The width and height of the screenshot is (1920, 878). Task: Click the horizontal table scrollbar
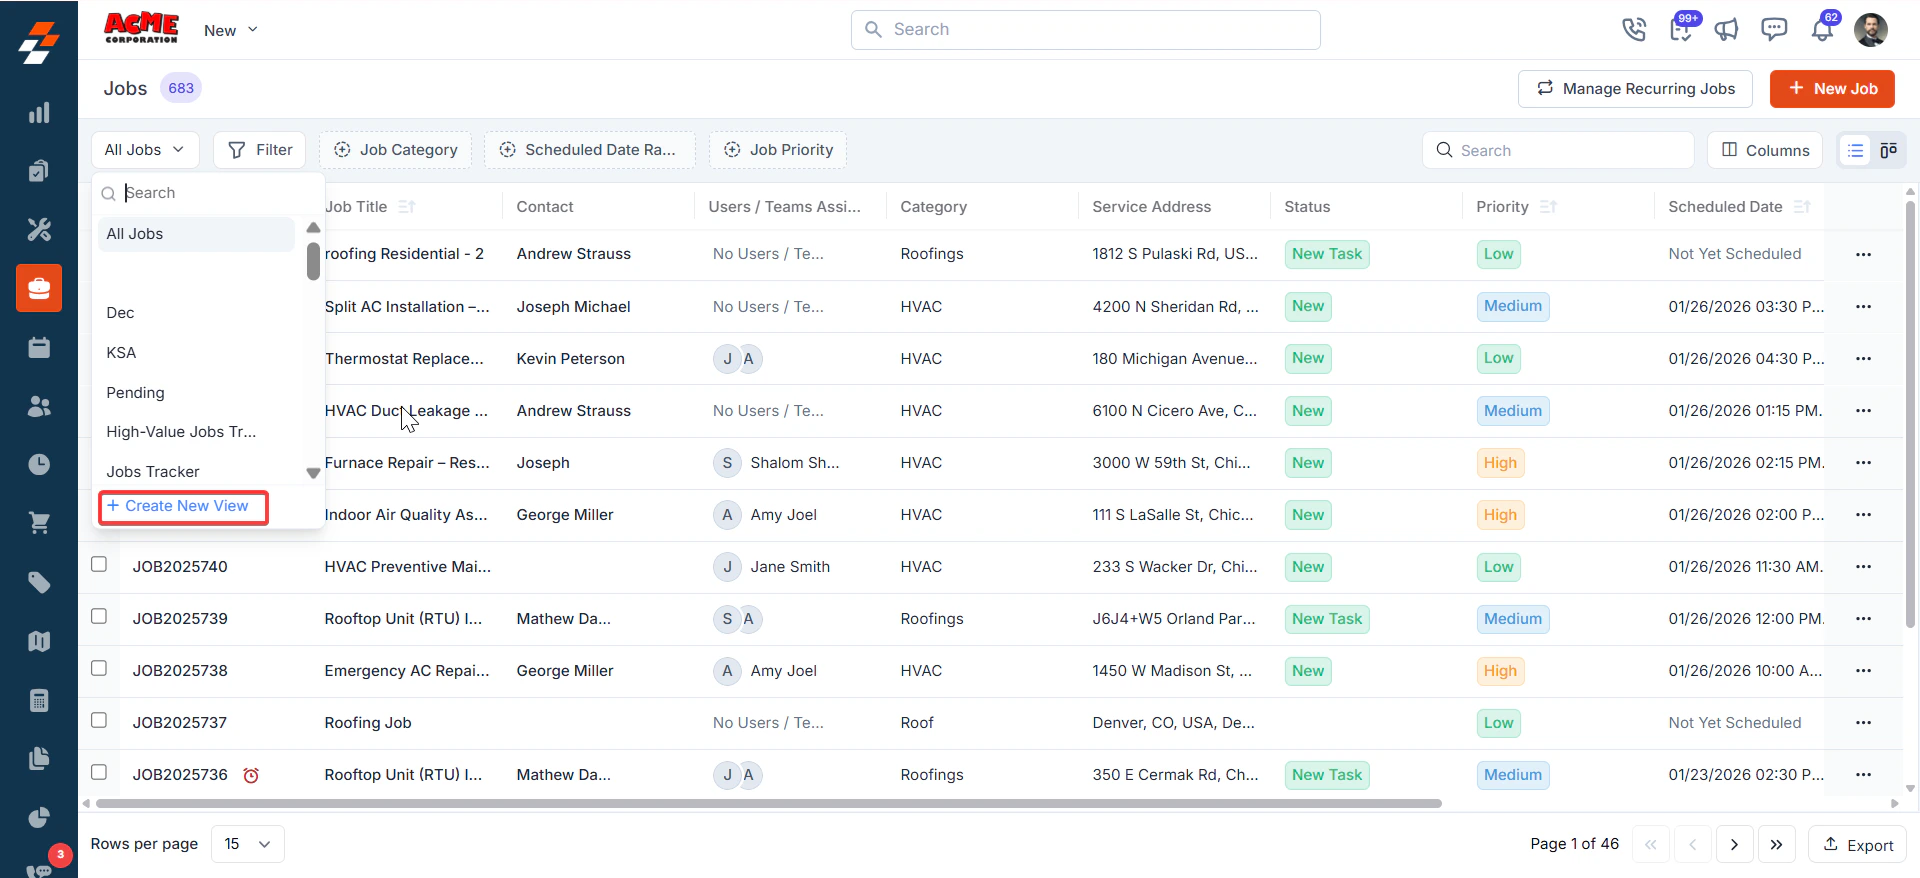pos(768,803)
